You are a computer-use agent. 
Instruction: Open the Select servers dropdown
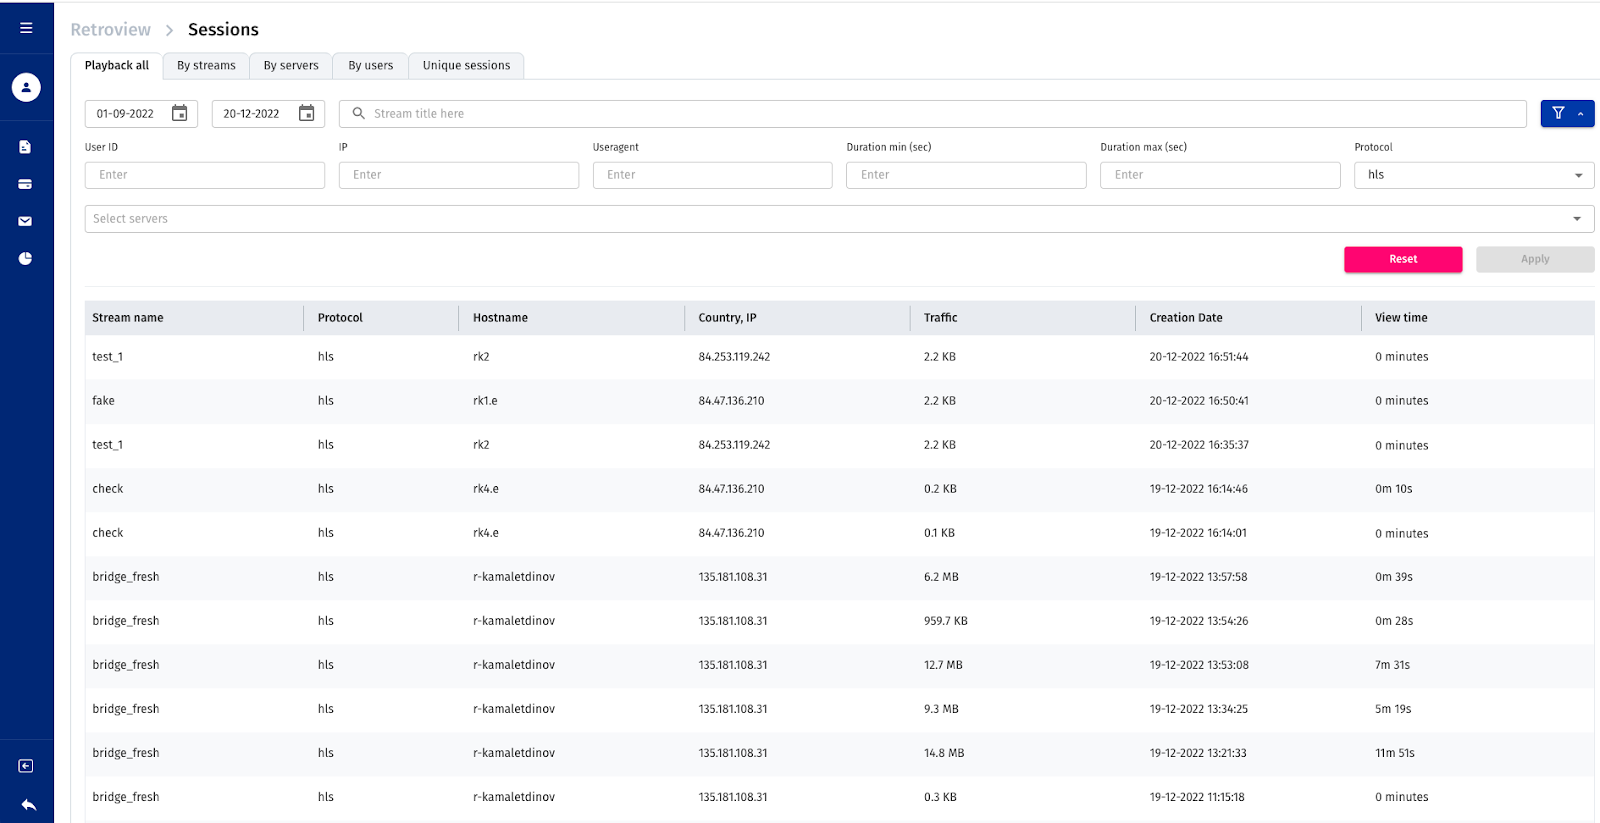point(838,219)
